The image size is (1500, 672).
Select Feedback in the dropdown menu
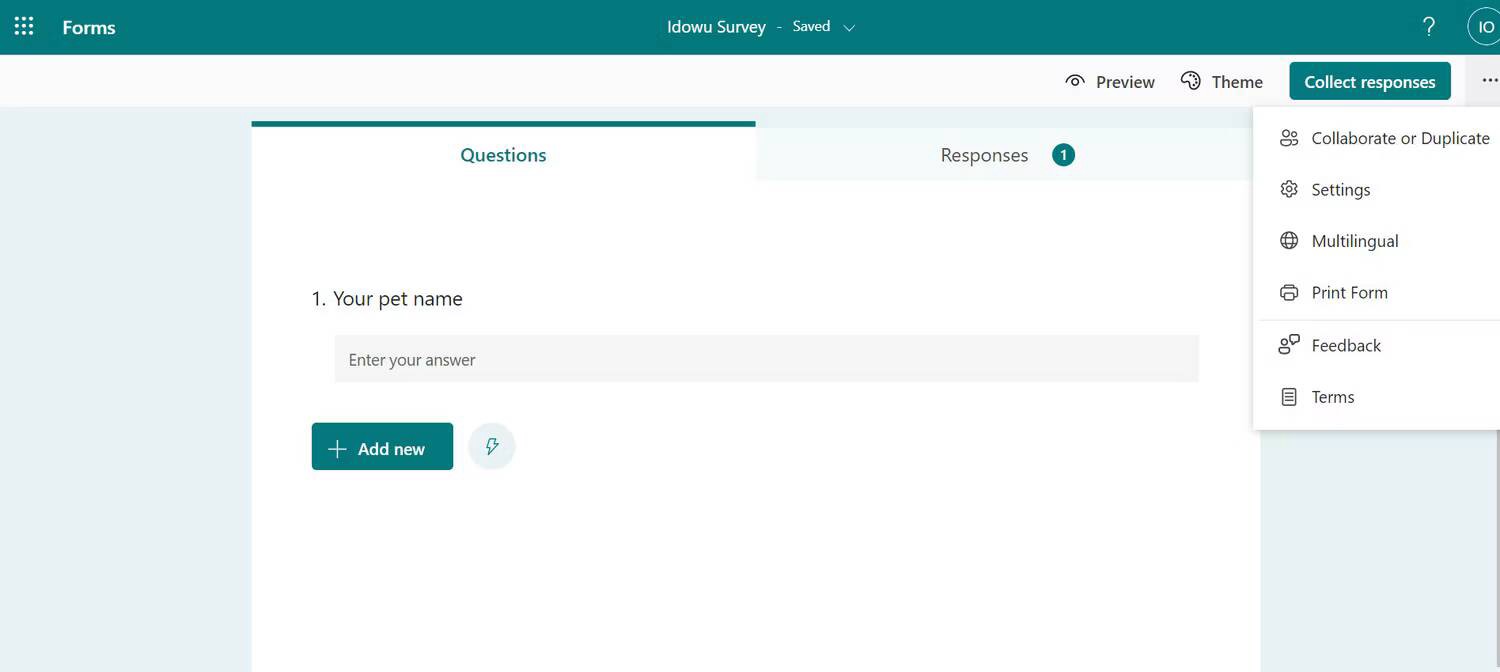pos(1345,346)
